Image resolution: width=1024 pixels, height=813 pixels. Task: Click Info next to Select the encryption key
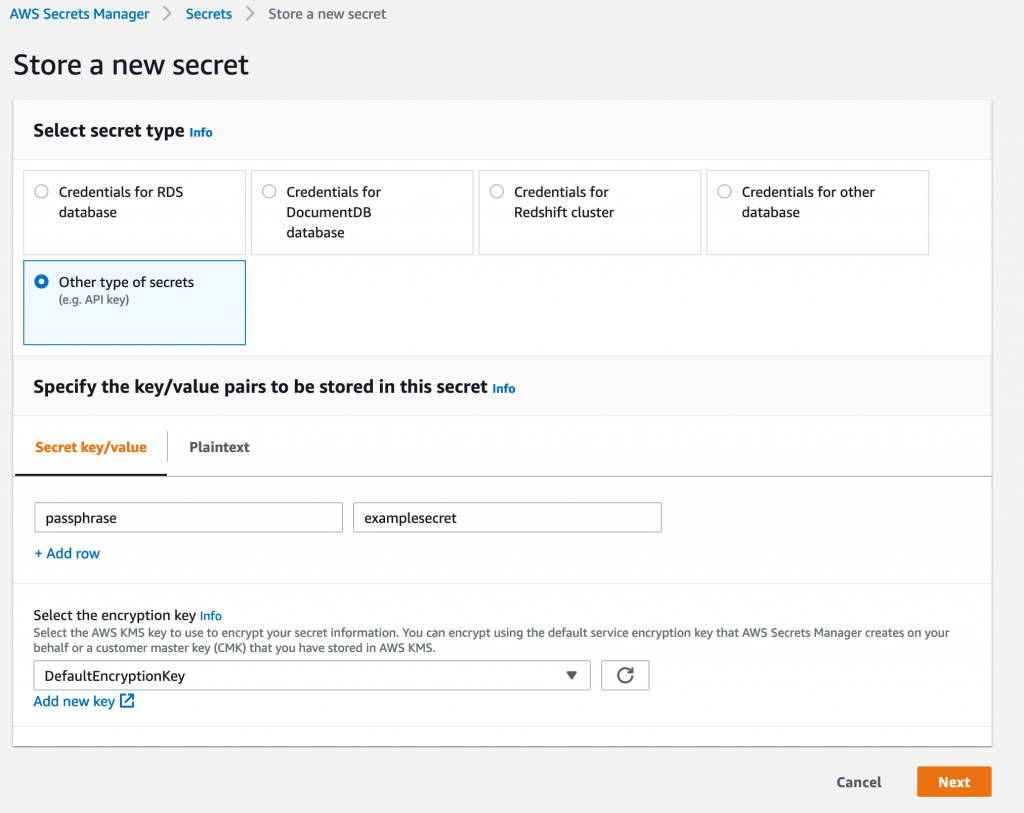[x=210, y=615]
